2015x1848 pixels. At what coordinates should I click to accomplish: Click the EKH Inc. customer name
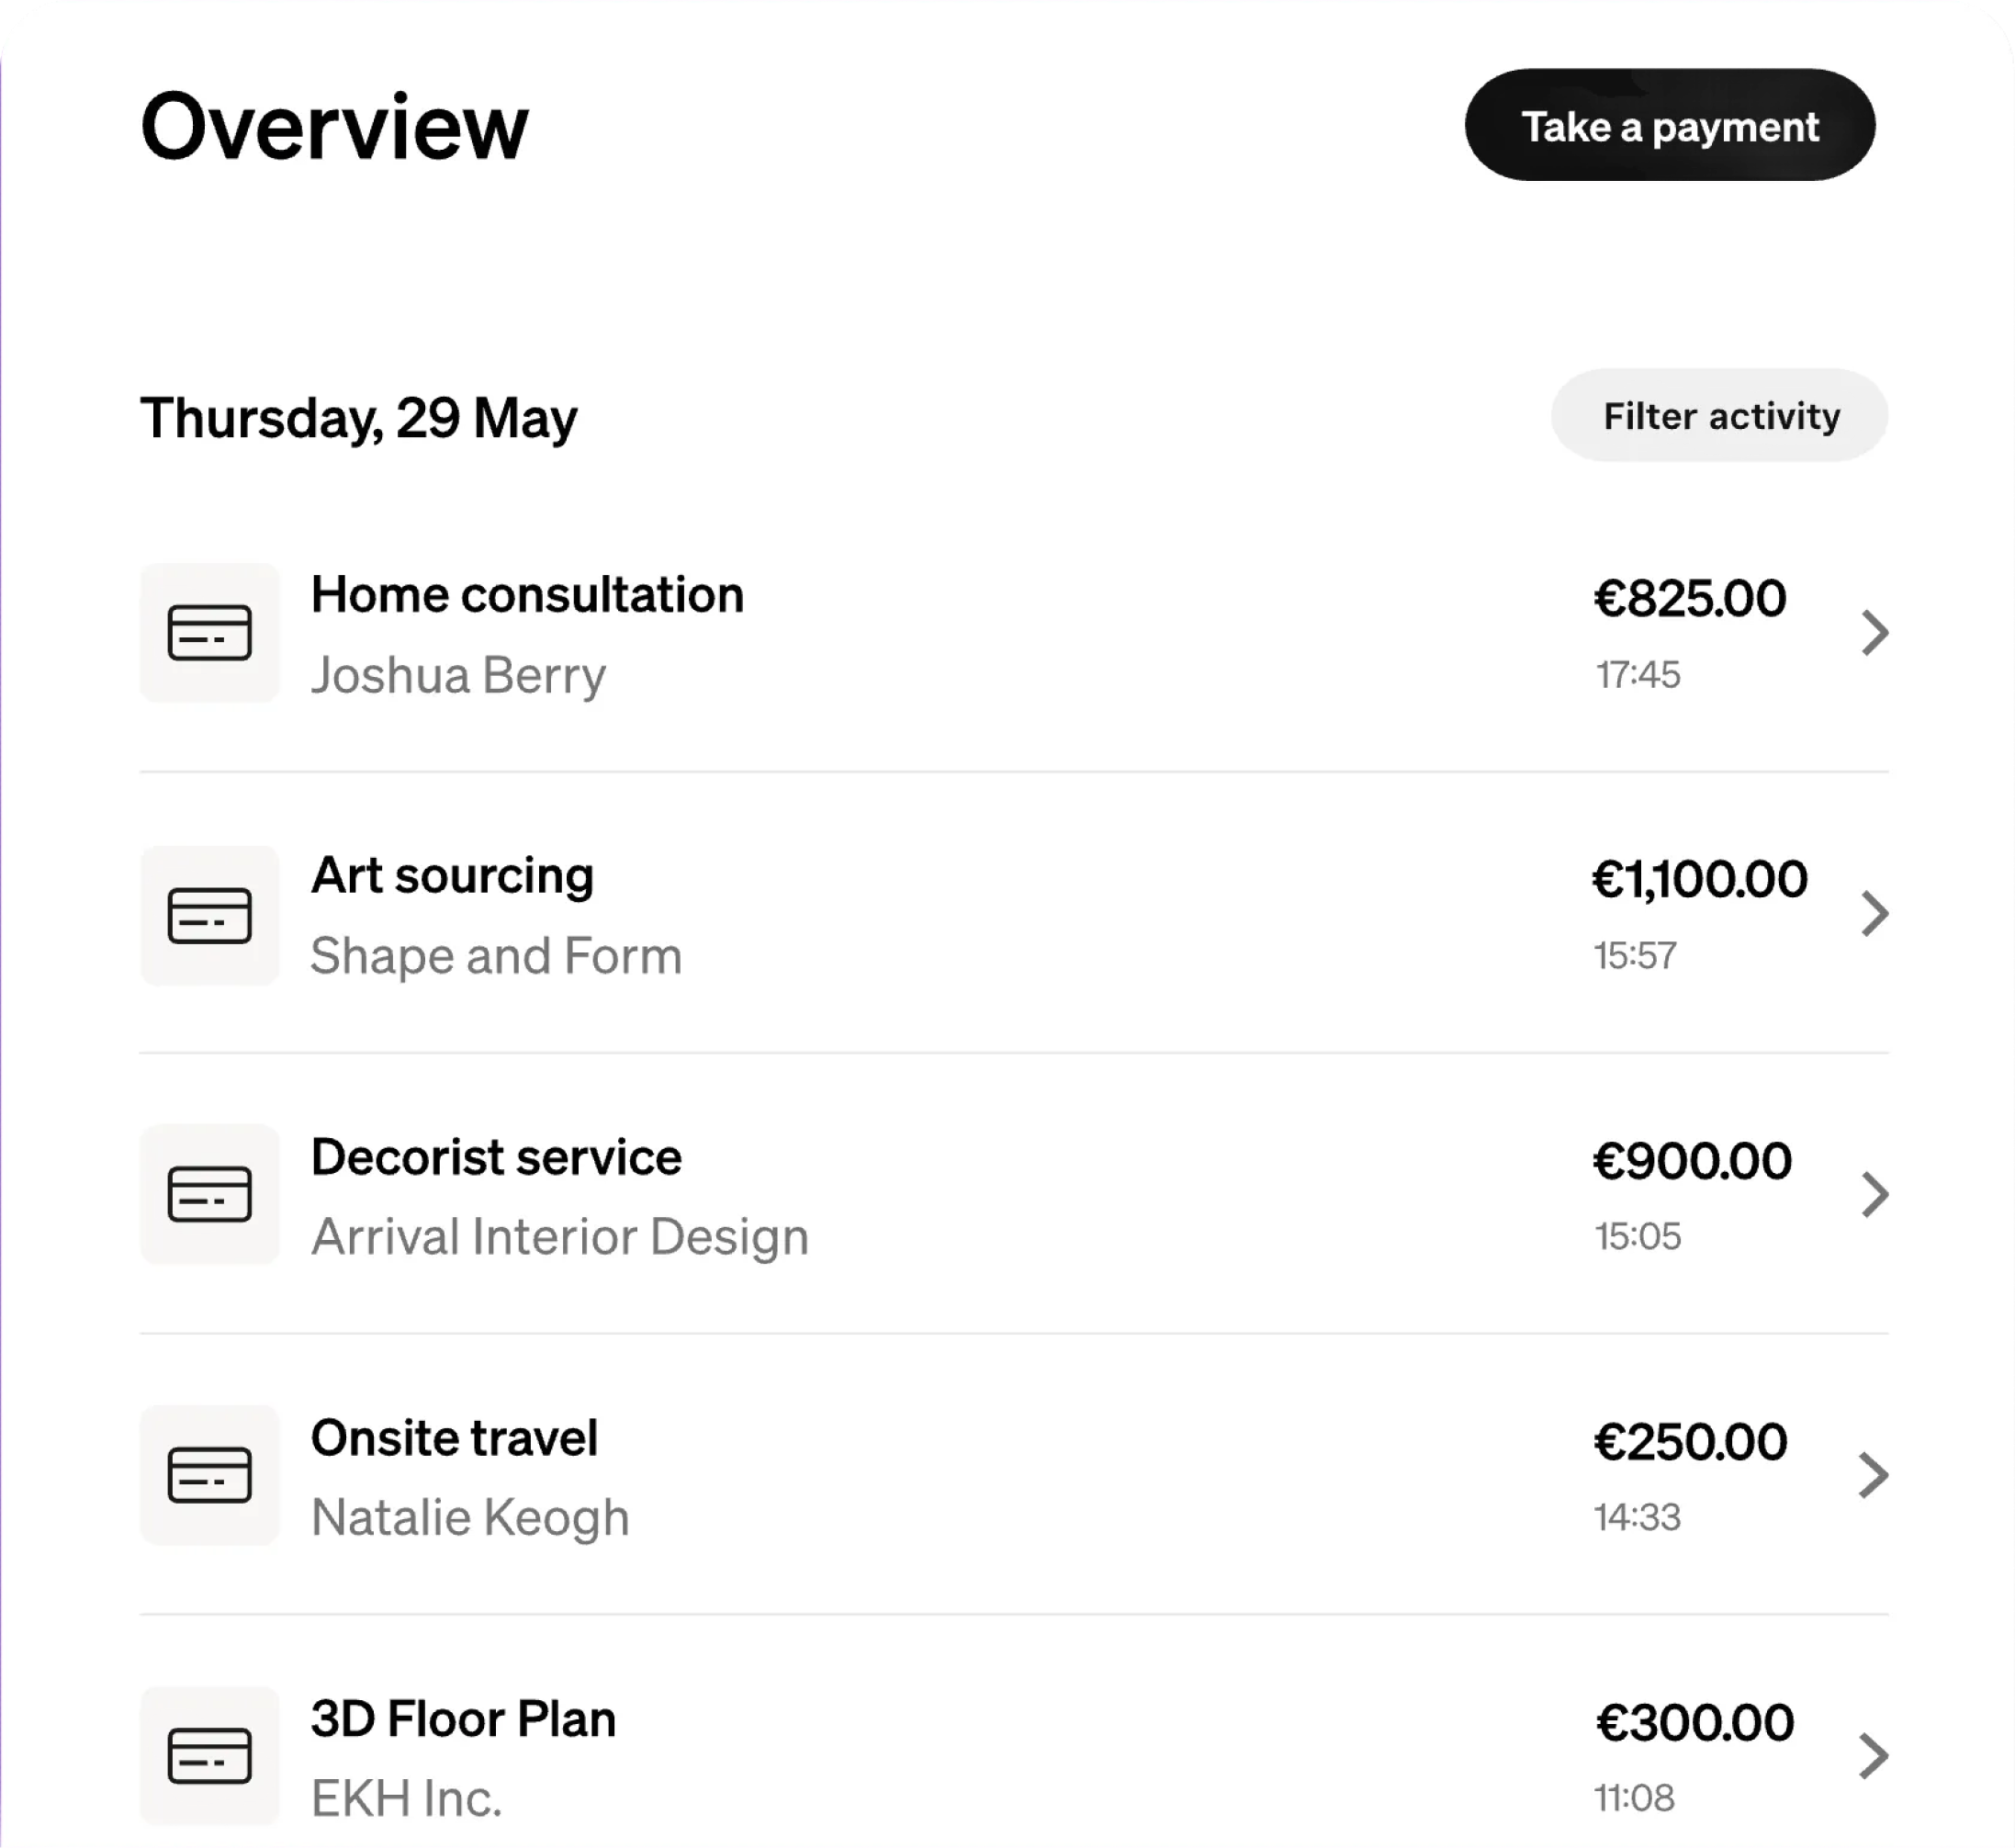click(406, 1798)
